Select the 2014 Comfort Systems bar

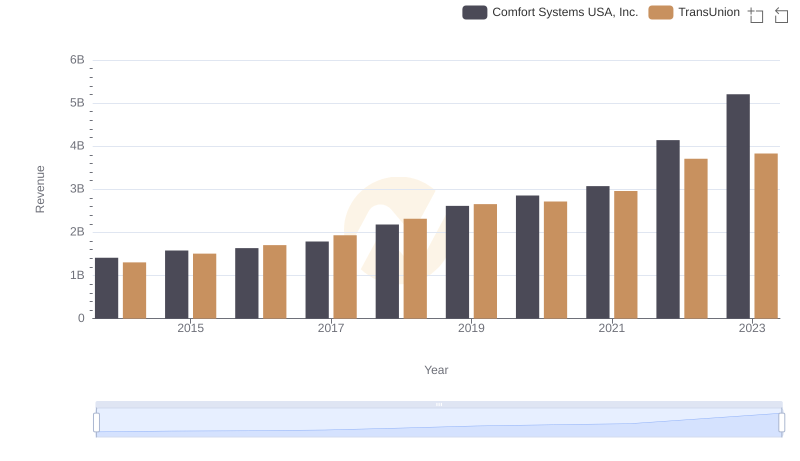tap(107, 288)
